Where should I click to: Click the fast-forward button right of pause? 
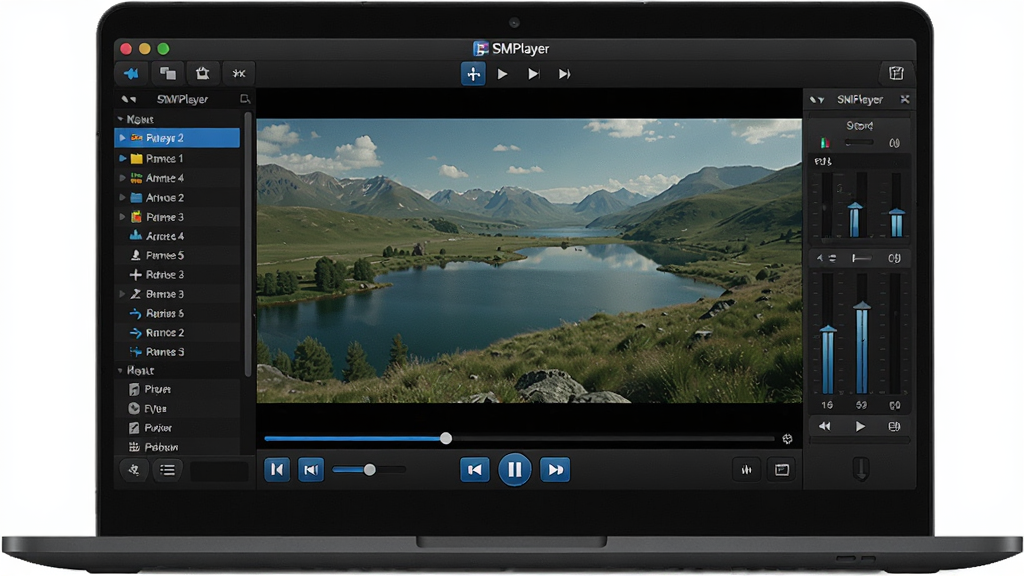[555, 470]
